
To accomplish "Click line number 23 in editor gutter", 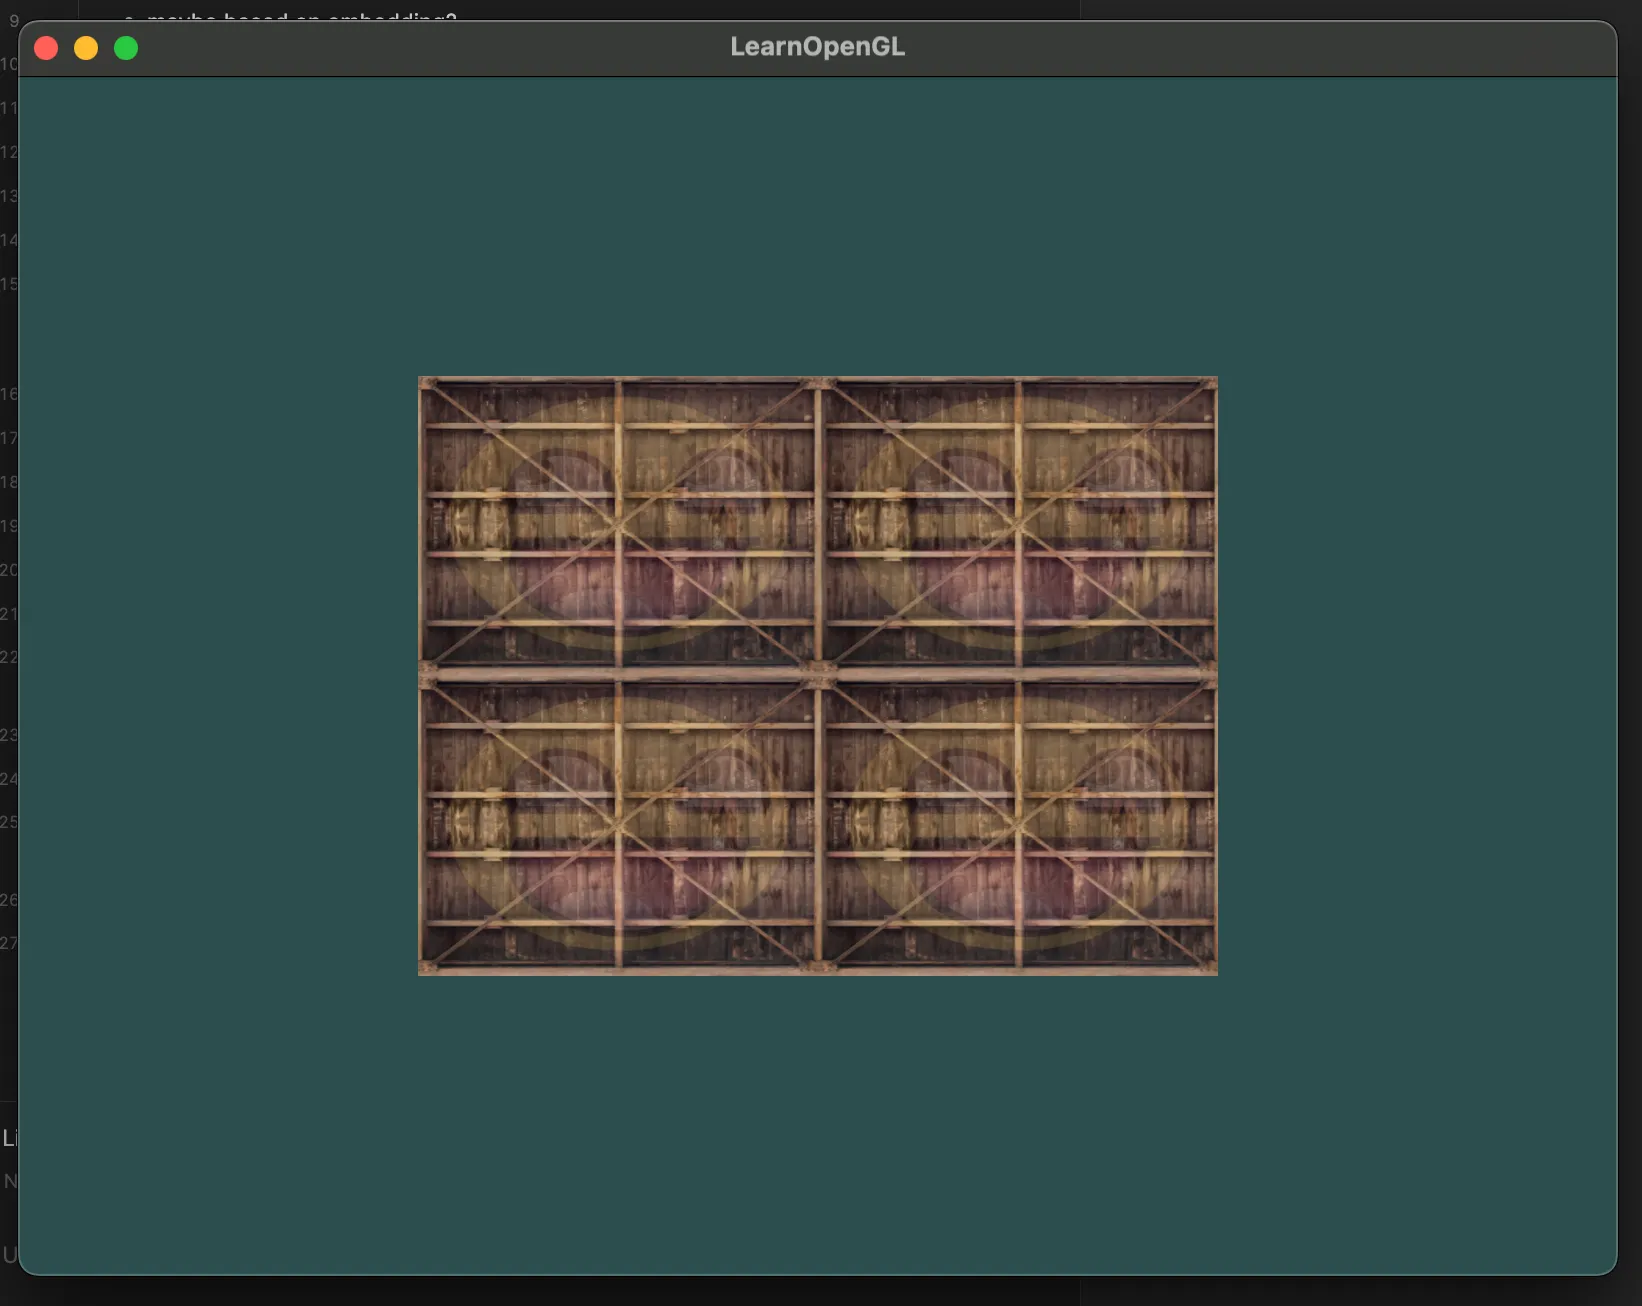I will coord(9,735).
